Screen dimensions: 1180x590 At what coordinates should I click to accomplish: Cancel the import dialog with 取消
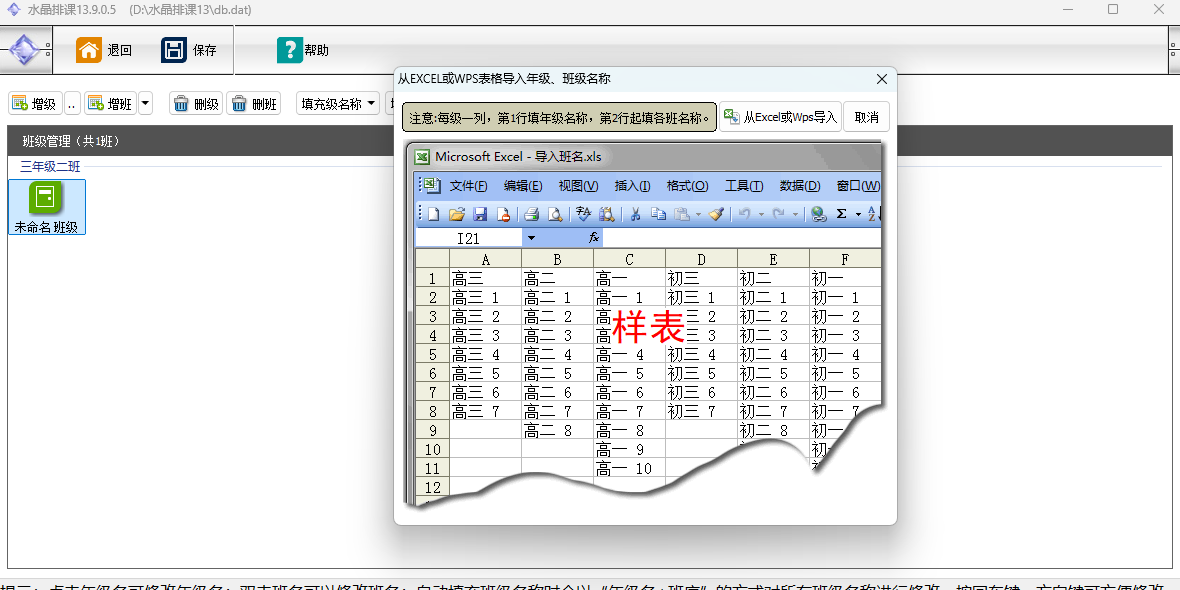tap(866, 117)
